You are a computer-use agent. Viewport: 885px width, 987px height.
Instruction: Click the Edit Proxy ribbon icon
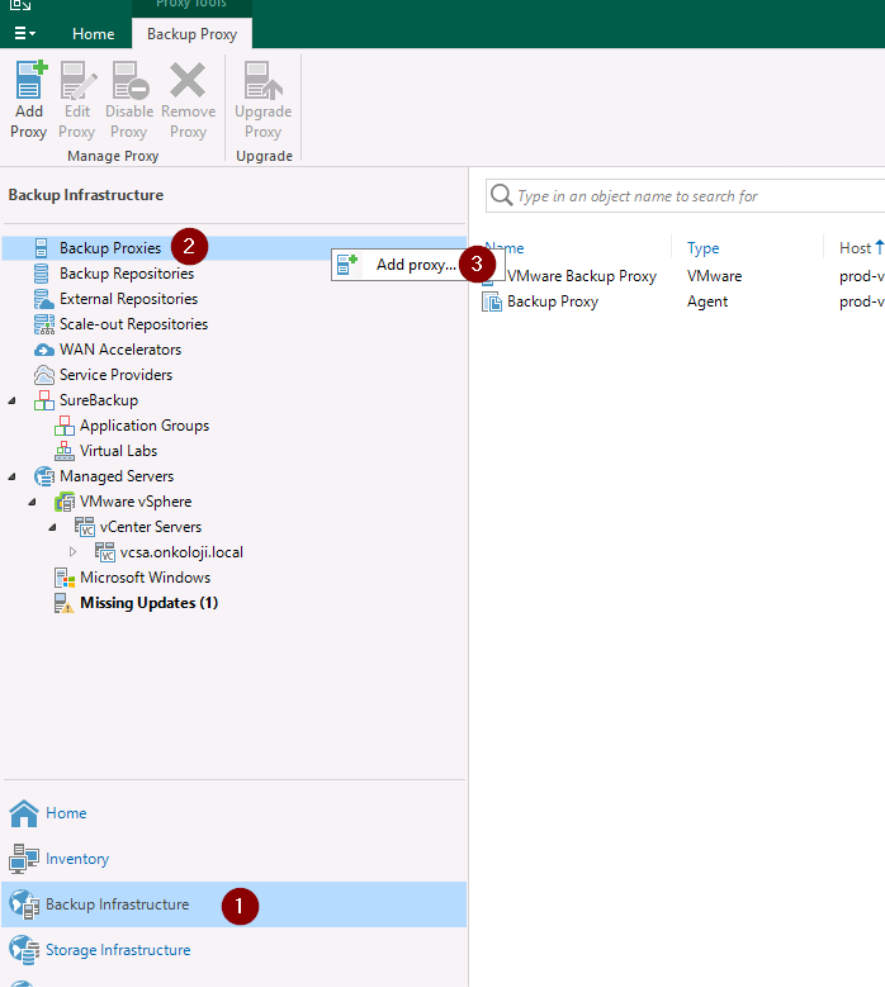tap(78, 80)
